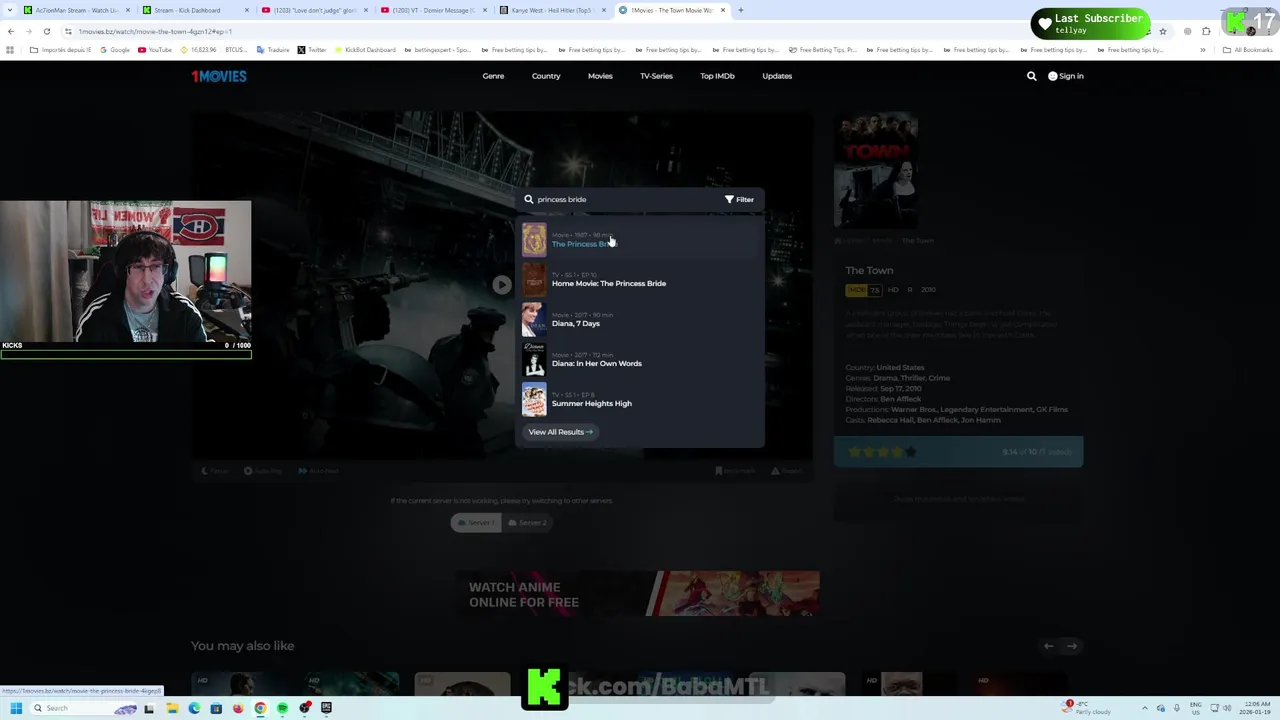Select Diana: In Her Own Words result
This screenshot has height=720, width=1280.
coord(640,360)
